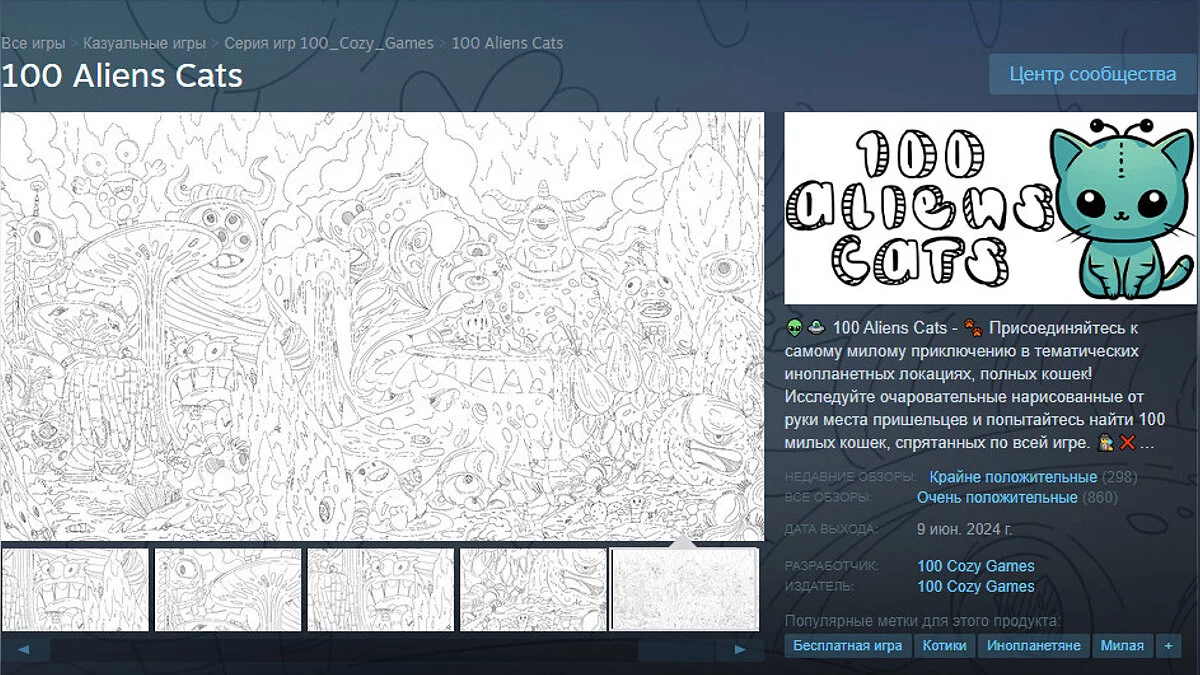The width and height of the screenshot is (1200, 675).
Task: Click the release date '9 июн. 2024 г.'
Action: point(964,529)
